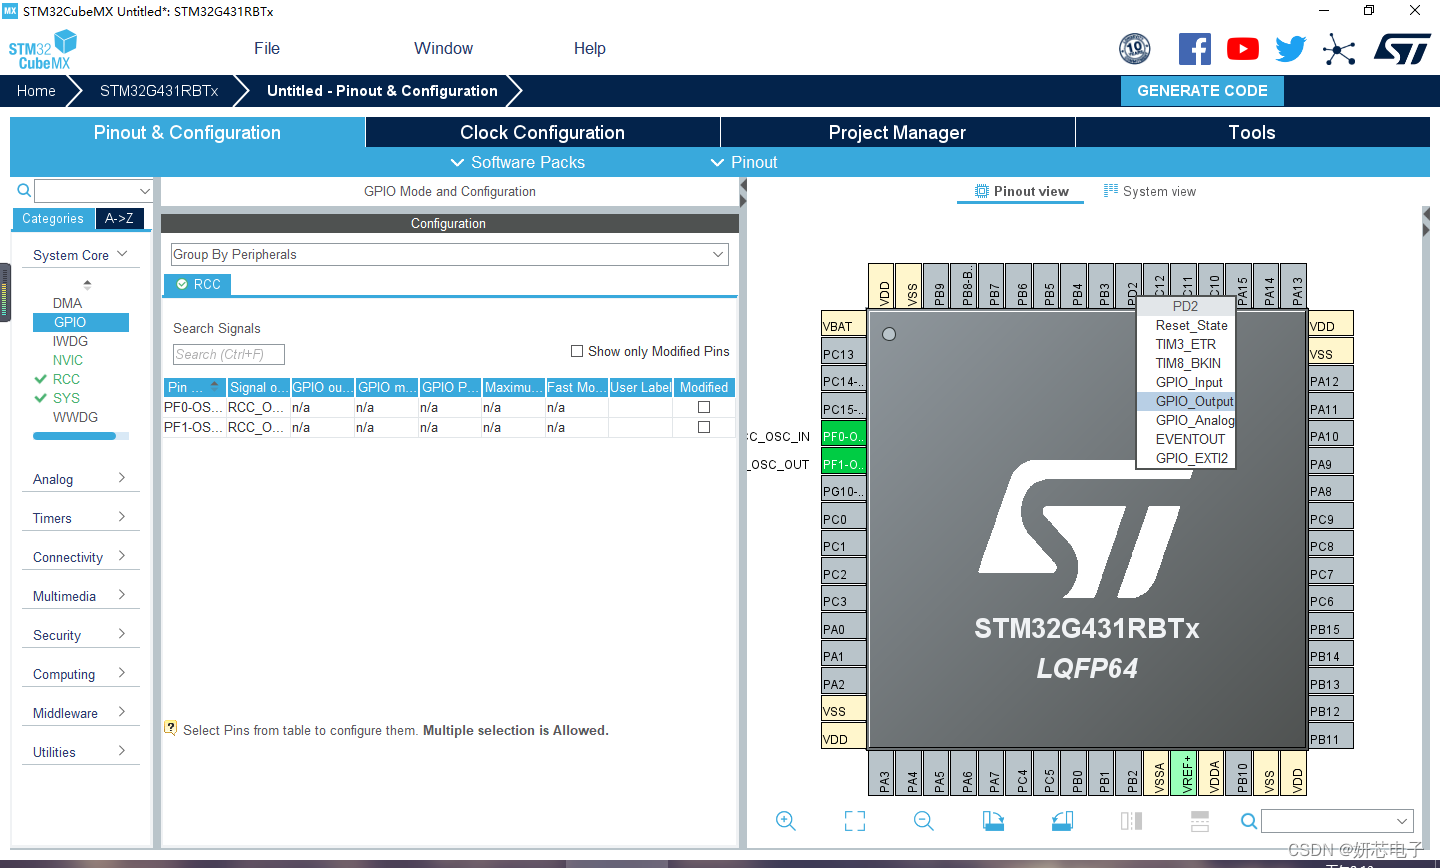Open the Window menu

443,48
